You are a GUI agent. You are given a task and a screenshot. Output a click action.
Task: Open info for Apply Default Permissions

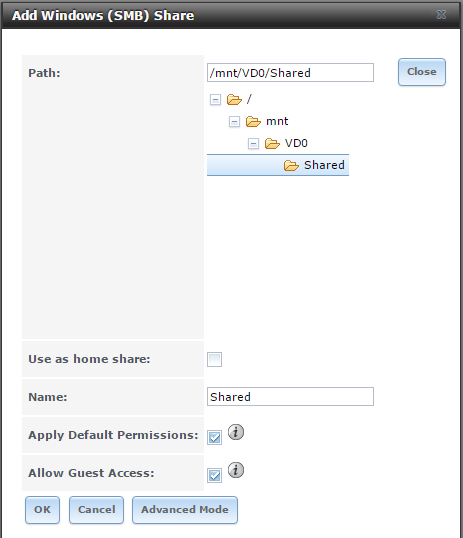coord(236,432)
